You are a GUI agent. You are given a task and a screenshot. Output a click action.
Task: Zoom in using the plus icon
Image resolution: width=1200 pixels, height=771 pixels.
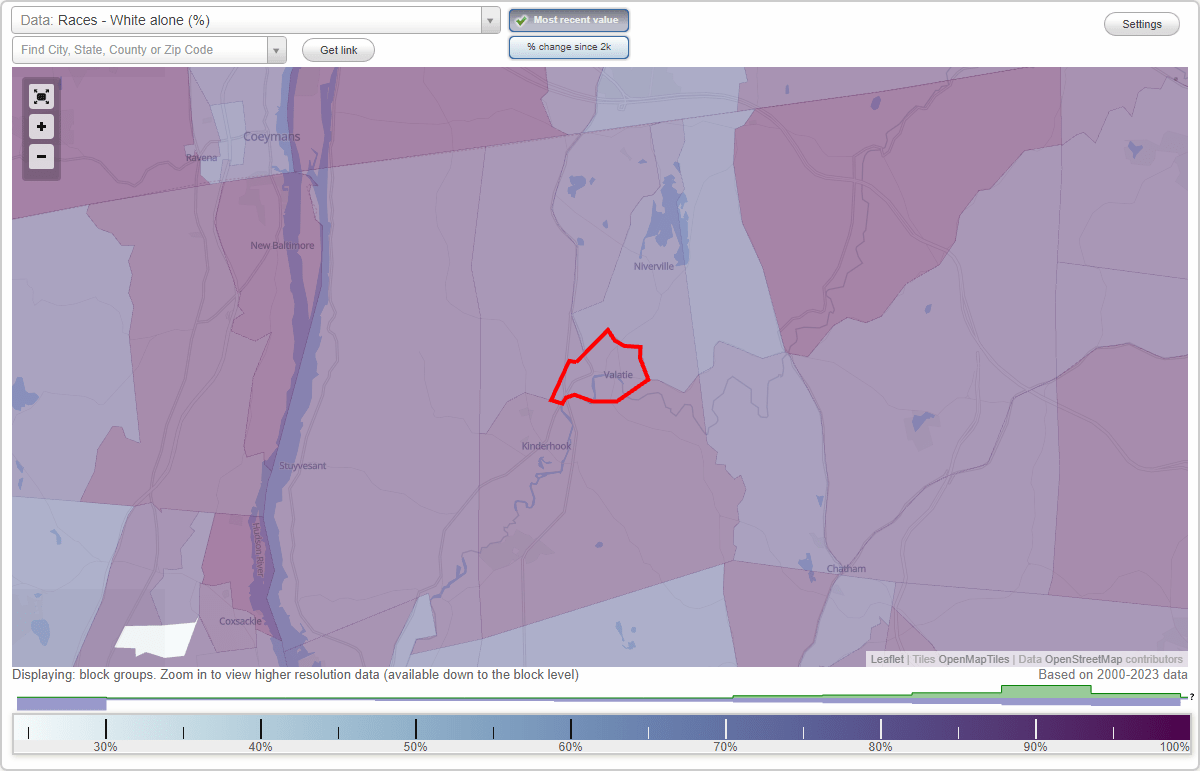[41, 127]
